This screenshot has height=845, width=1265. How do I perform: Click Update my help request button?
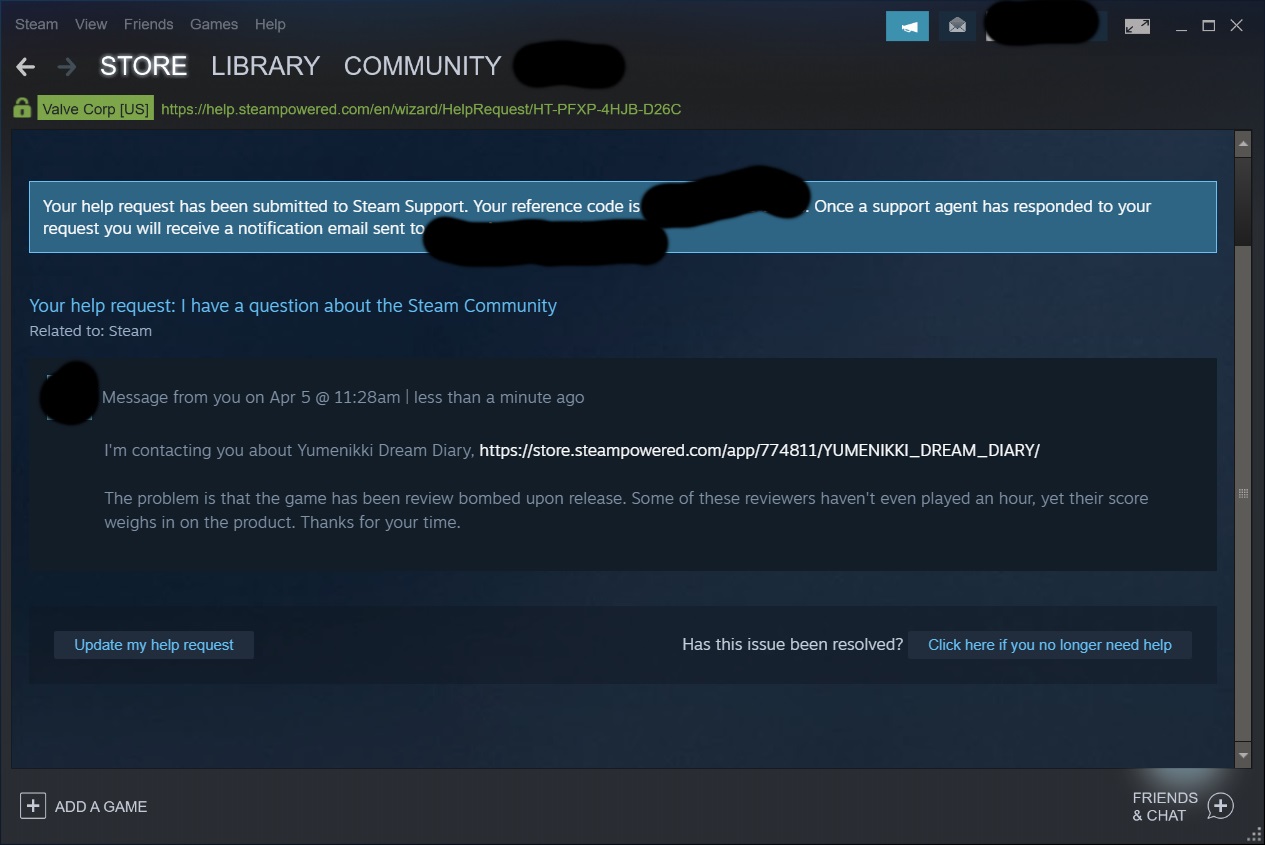pos(154,645)
